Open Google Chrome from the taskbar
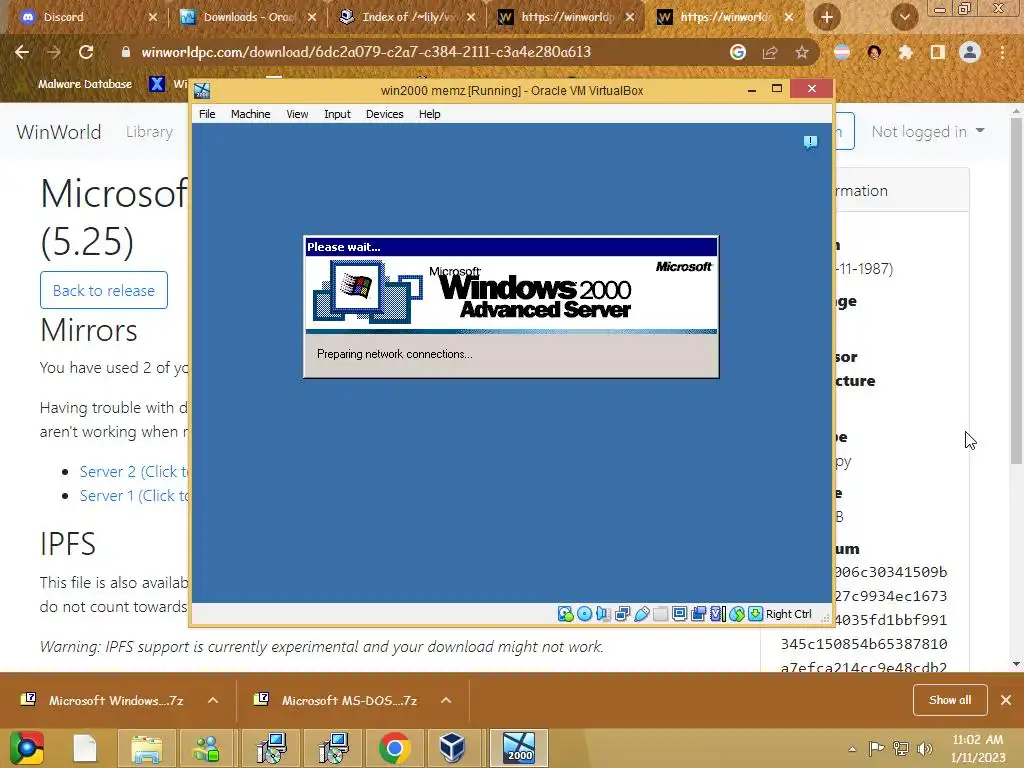 click(394, 748)
